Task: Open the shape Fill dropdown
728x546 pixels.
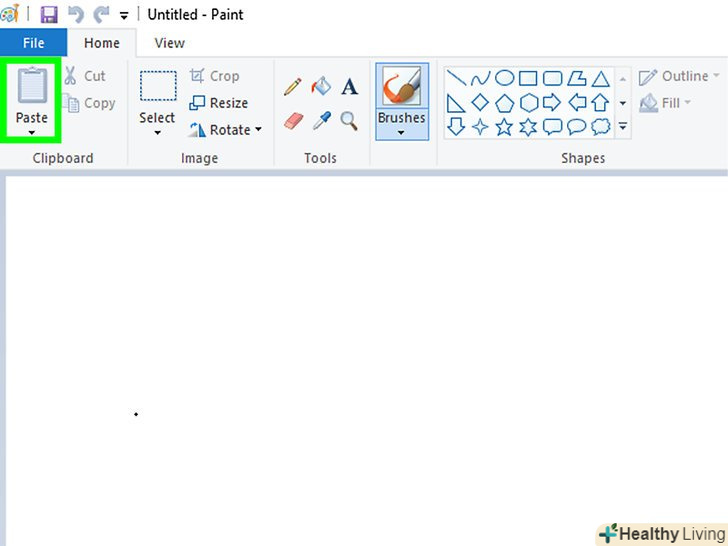Action: point(665,103)
